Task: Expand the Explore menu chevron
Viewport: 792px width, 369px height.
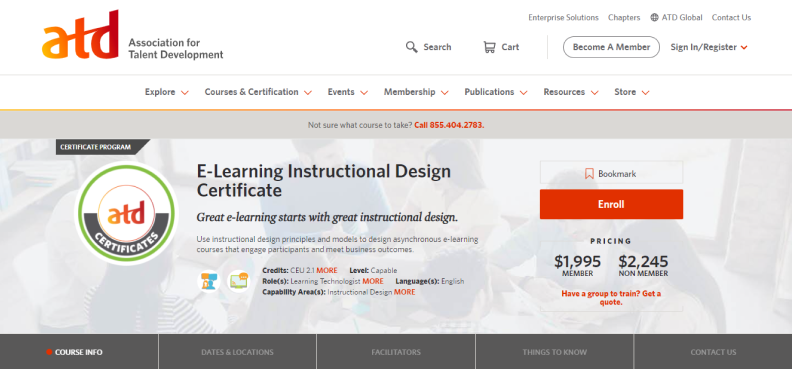Action: coord(184,93)
